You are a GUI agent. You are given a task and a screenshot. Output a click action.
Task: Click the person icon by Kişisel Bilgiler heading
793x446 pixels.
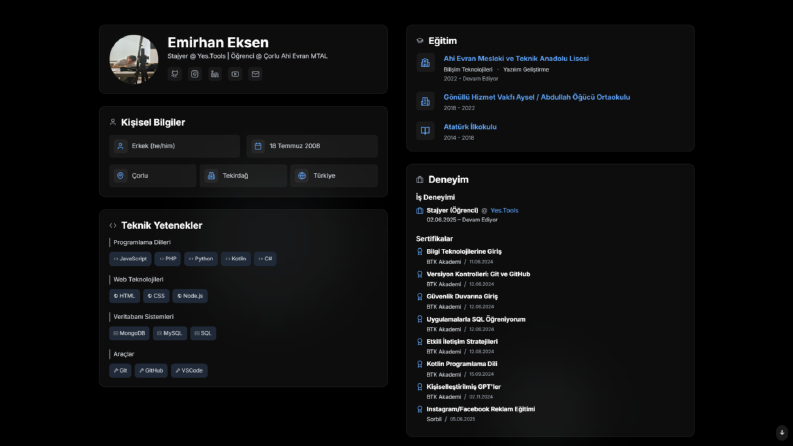[x=113, y=122]
